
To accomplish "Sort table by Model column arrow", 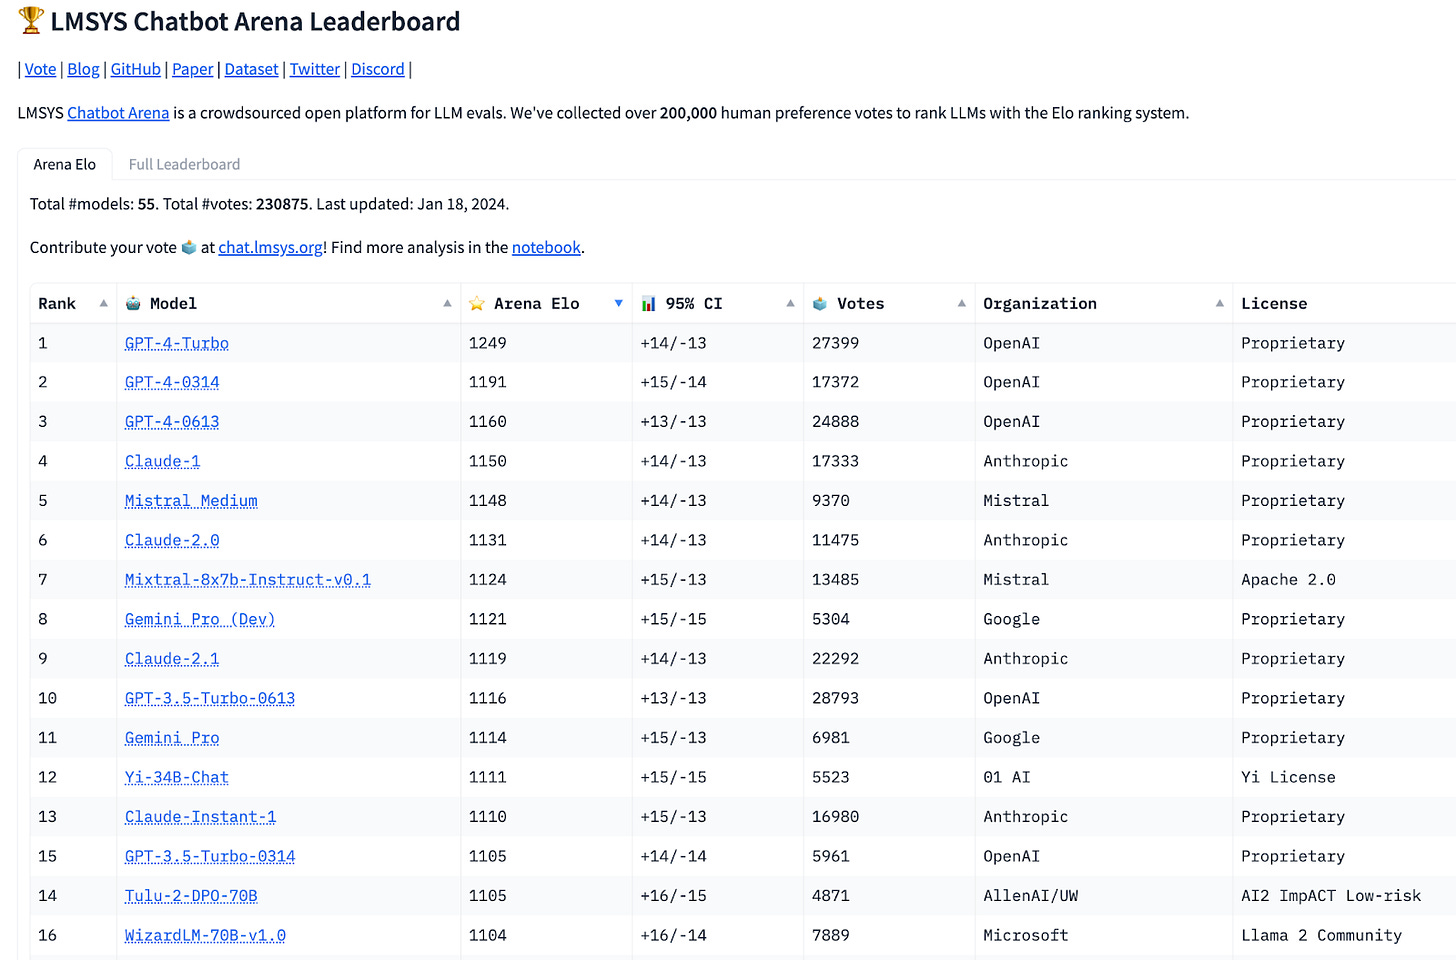I will 447,303.
